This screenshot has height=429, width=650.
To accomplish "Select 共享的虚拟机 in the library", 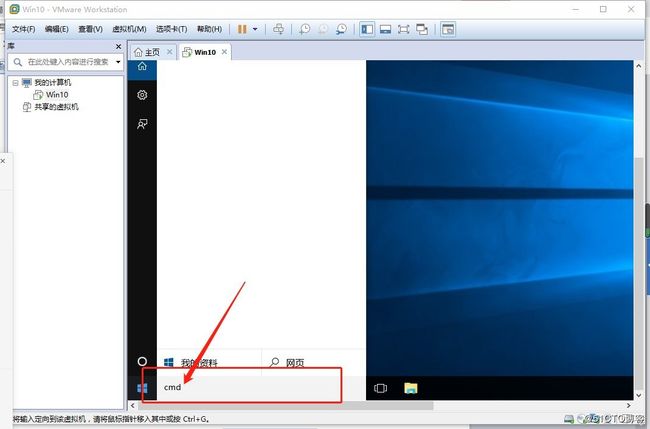I will 56,107.
